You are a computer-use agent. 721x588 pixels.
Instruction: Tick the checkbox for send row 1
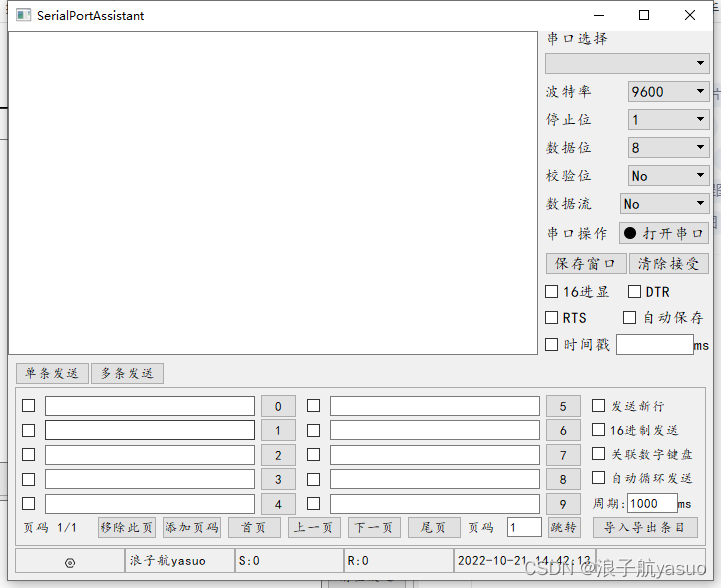(29, 430)
